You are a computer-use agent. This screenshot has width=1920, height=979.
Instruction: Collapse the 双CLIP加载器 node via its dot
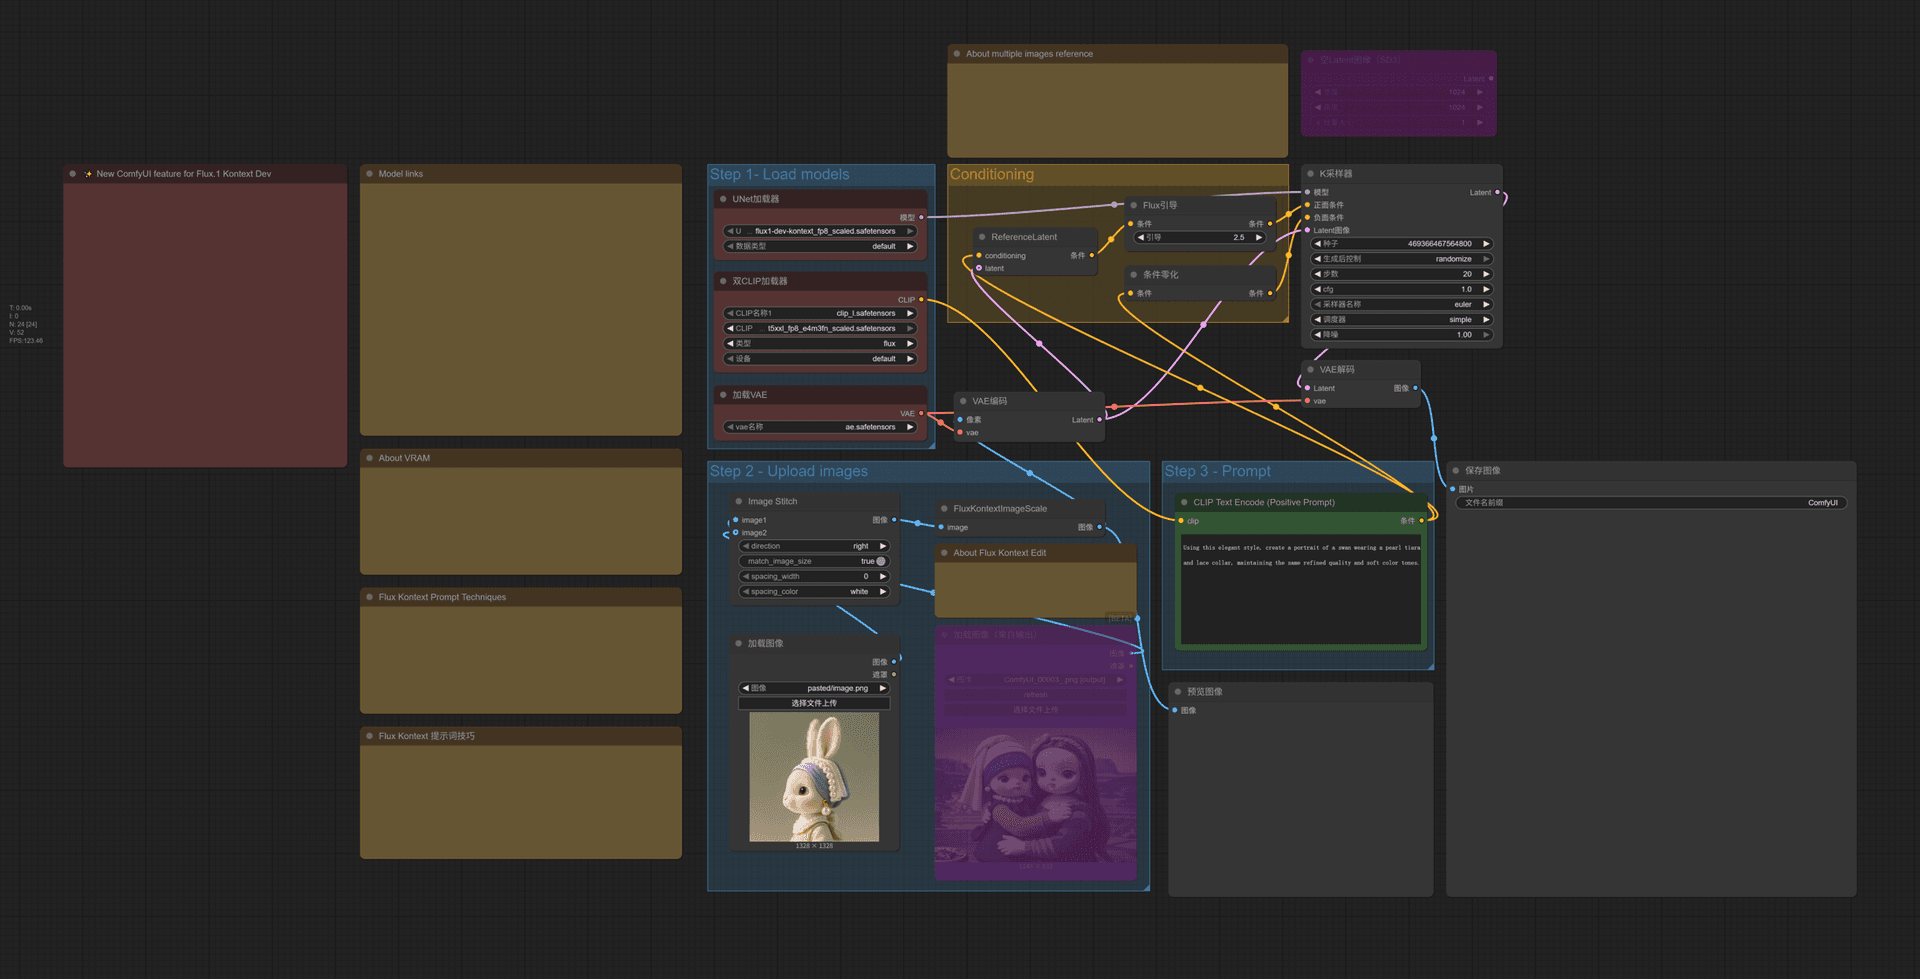723,281
